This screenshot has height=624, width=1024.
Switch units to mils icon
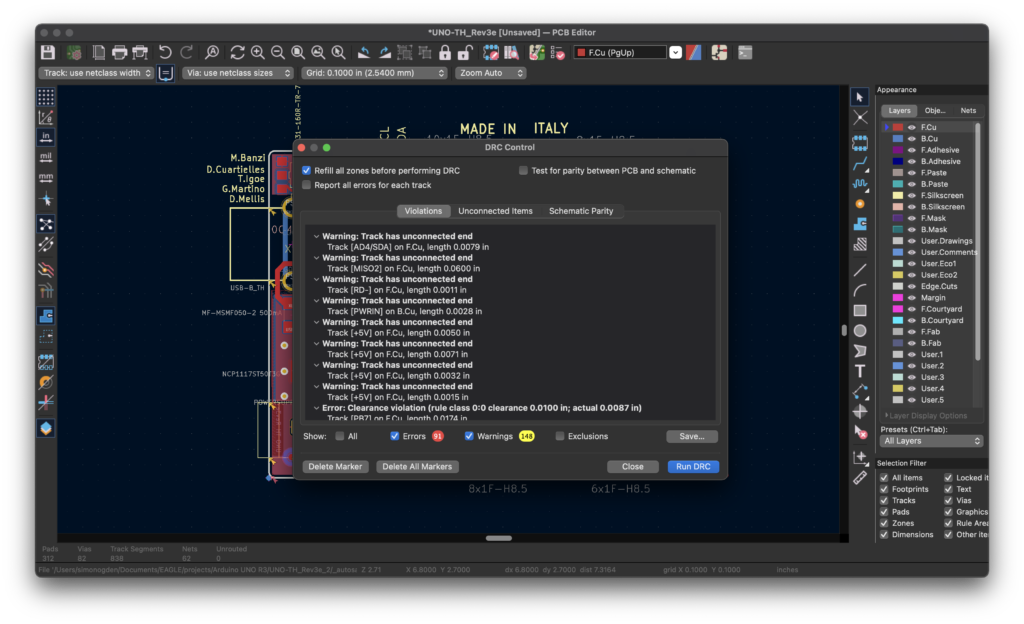46,157
